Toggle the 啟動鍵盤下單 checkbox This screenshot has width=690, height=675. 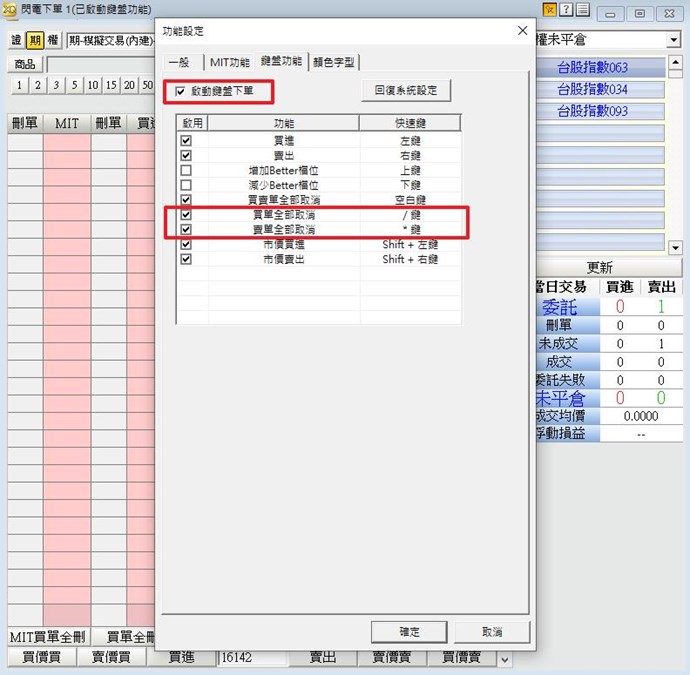pos(181,92)
